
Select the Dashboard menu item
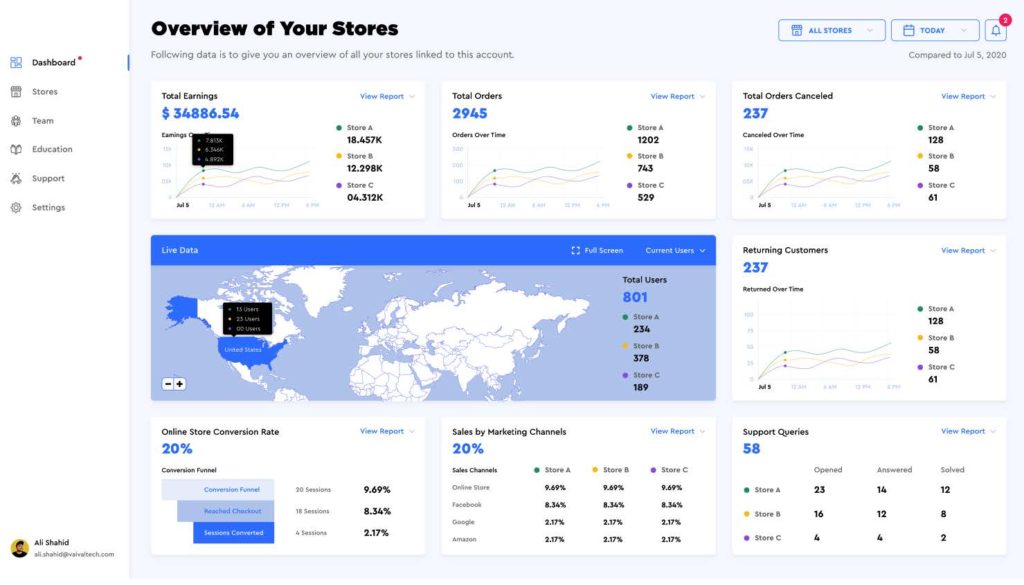54,63
